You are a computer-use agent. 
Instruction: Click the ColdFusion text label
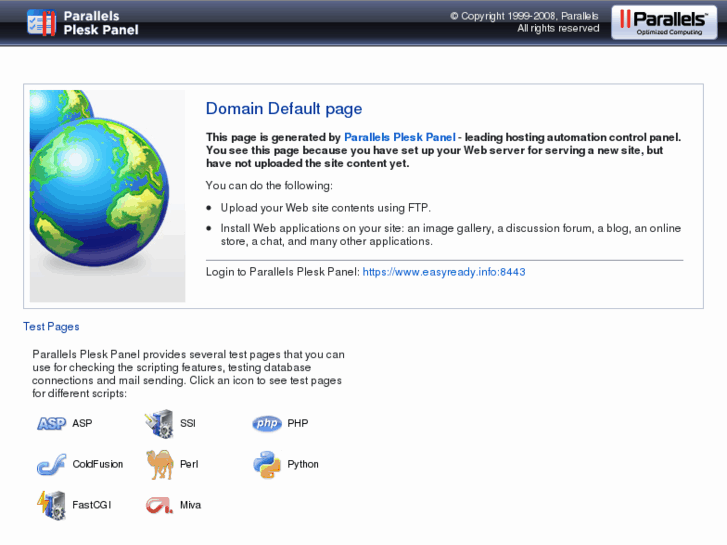97,464
